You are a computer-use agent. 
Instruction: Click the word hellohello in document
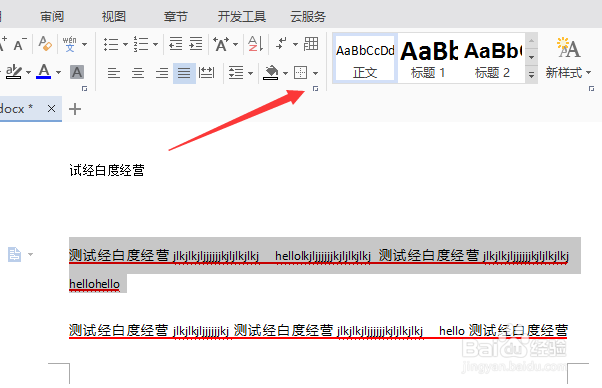(94, 284)
